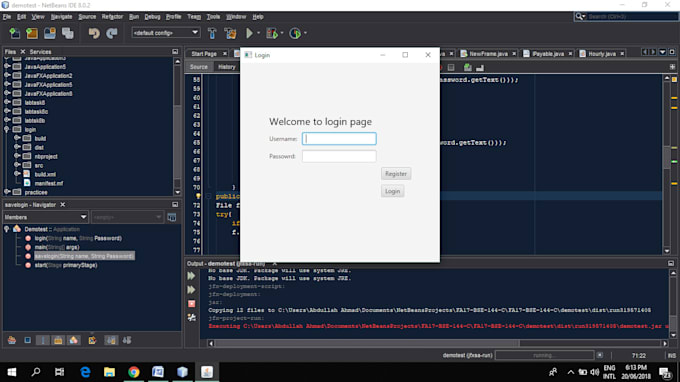This screenshot has width=680, height=382.
Task: Click the Build Project hammer icon
Action: [212, 33]
